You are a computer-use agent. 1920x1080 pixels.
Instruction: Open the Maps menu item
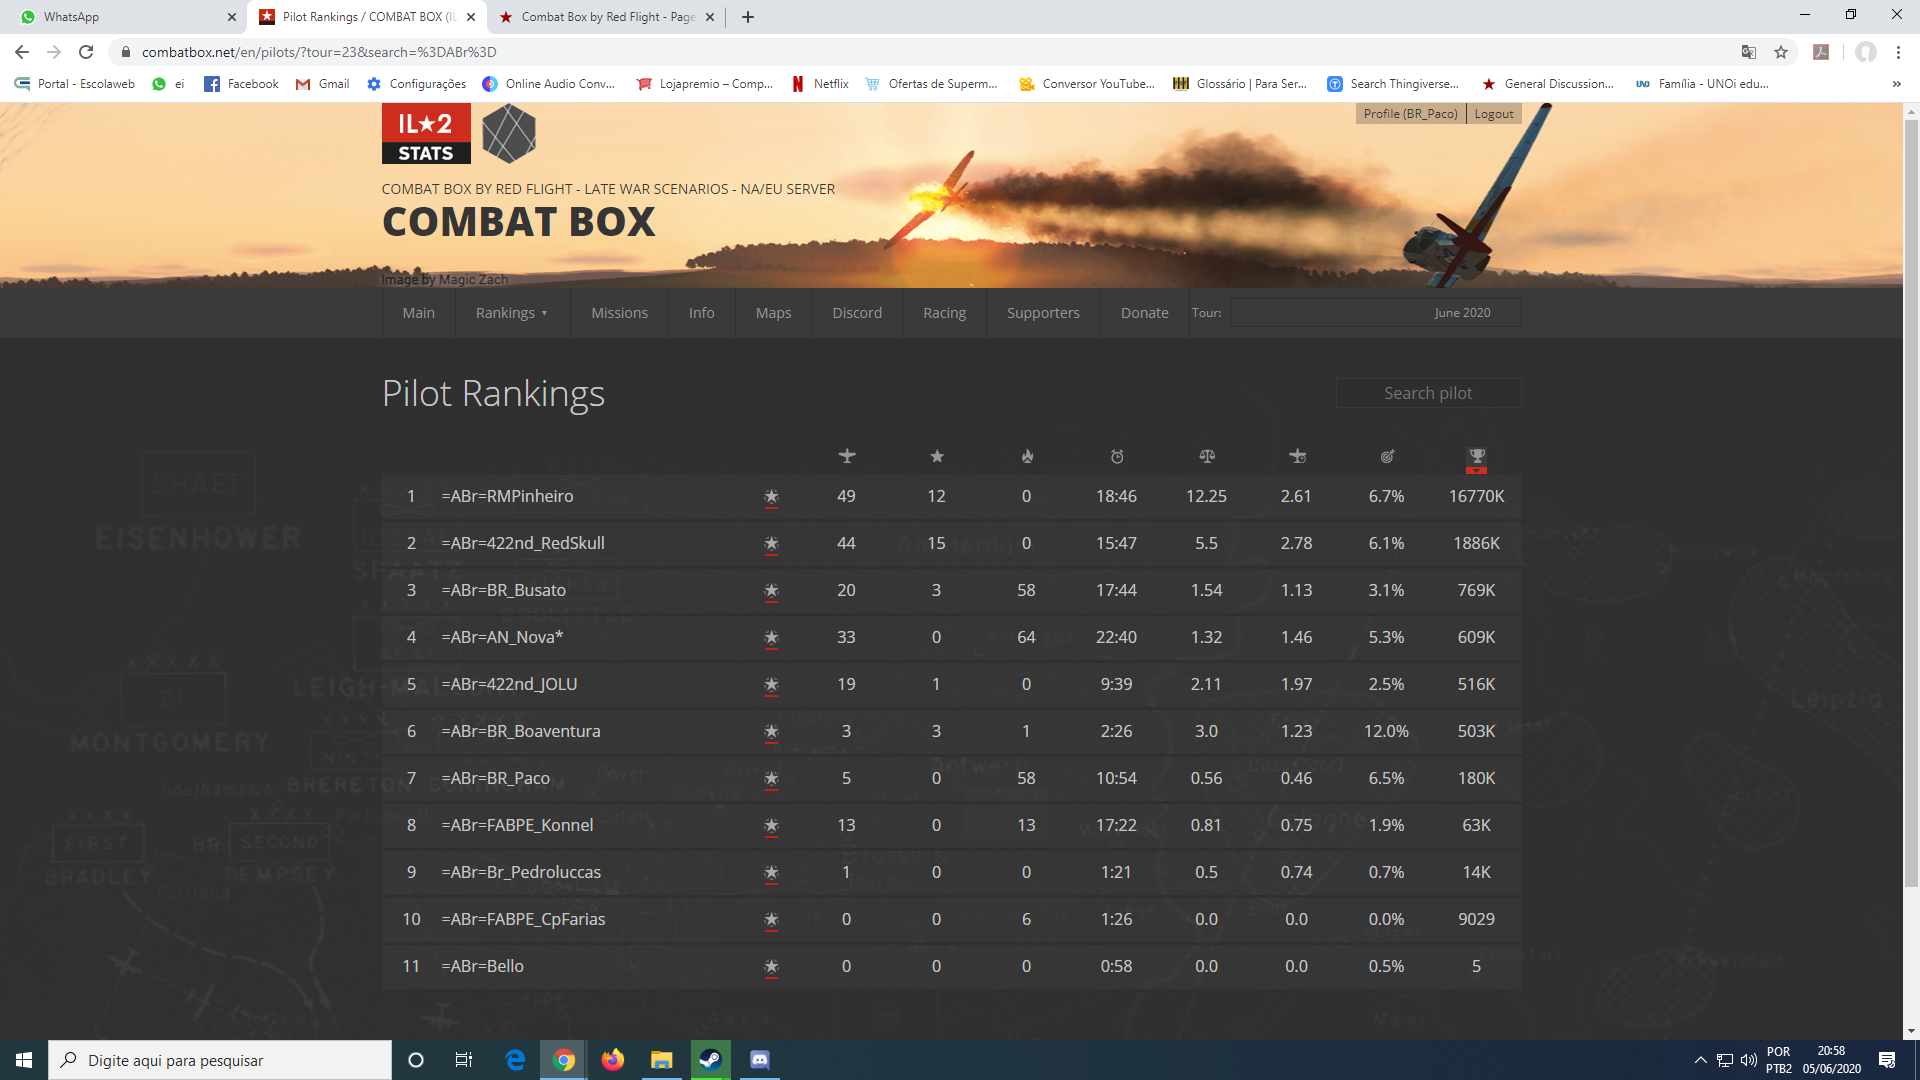coord(774,313)
